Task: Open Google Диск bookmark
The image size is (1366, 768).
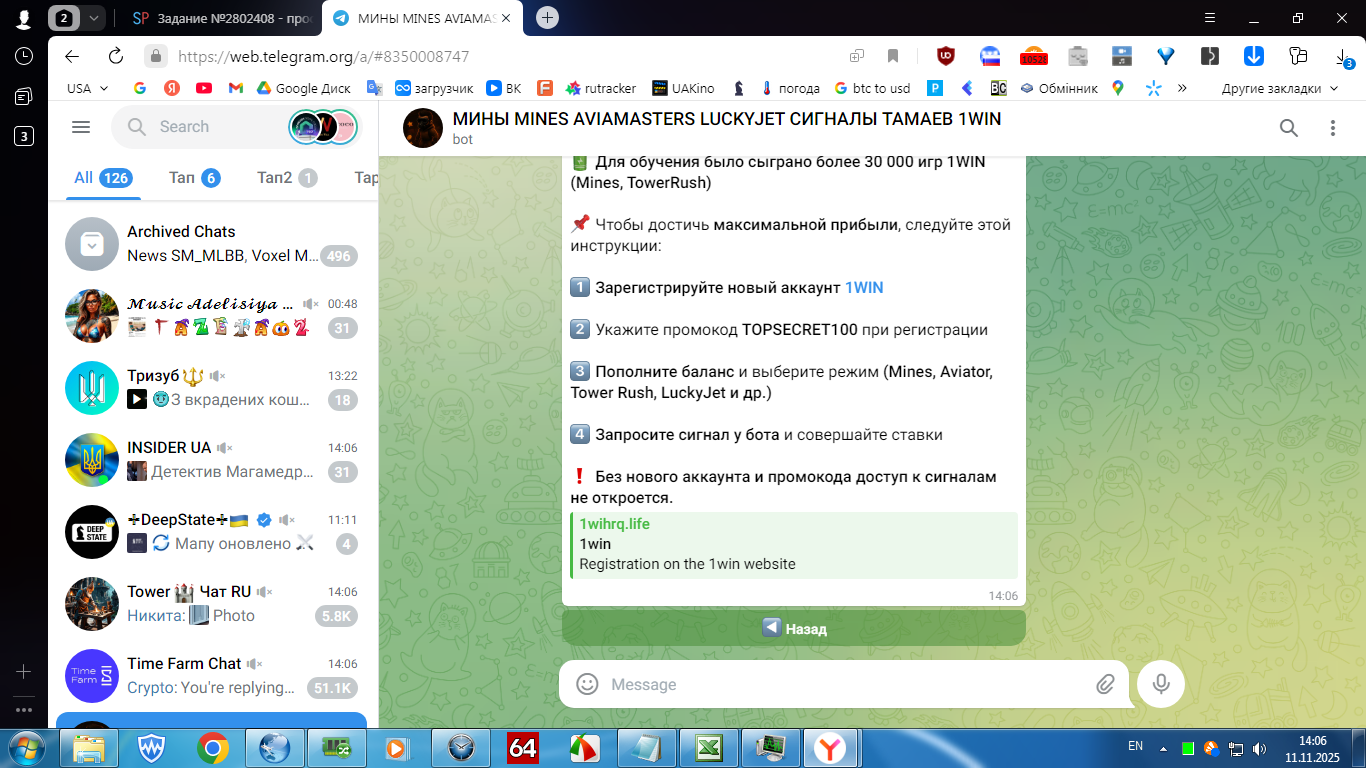Action: (303, 88)
